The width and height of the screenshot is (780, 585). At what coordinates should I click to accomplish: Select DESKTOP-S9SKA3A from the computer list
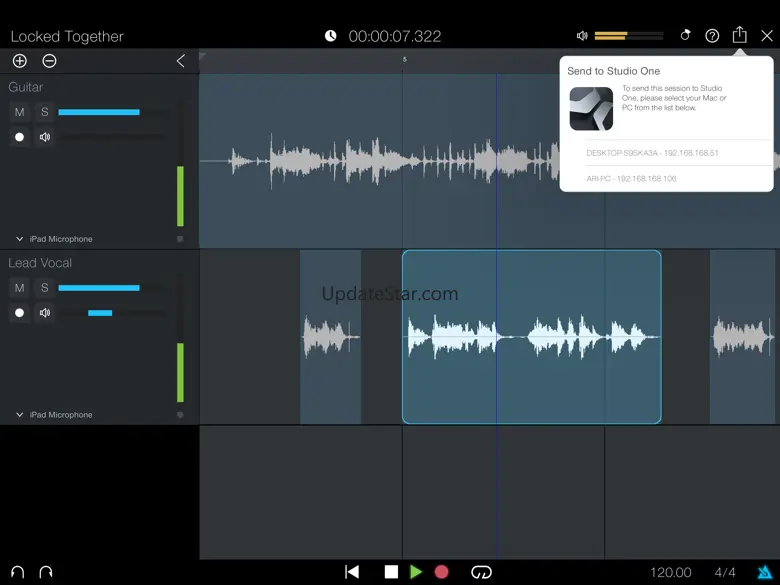(667, 153)
